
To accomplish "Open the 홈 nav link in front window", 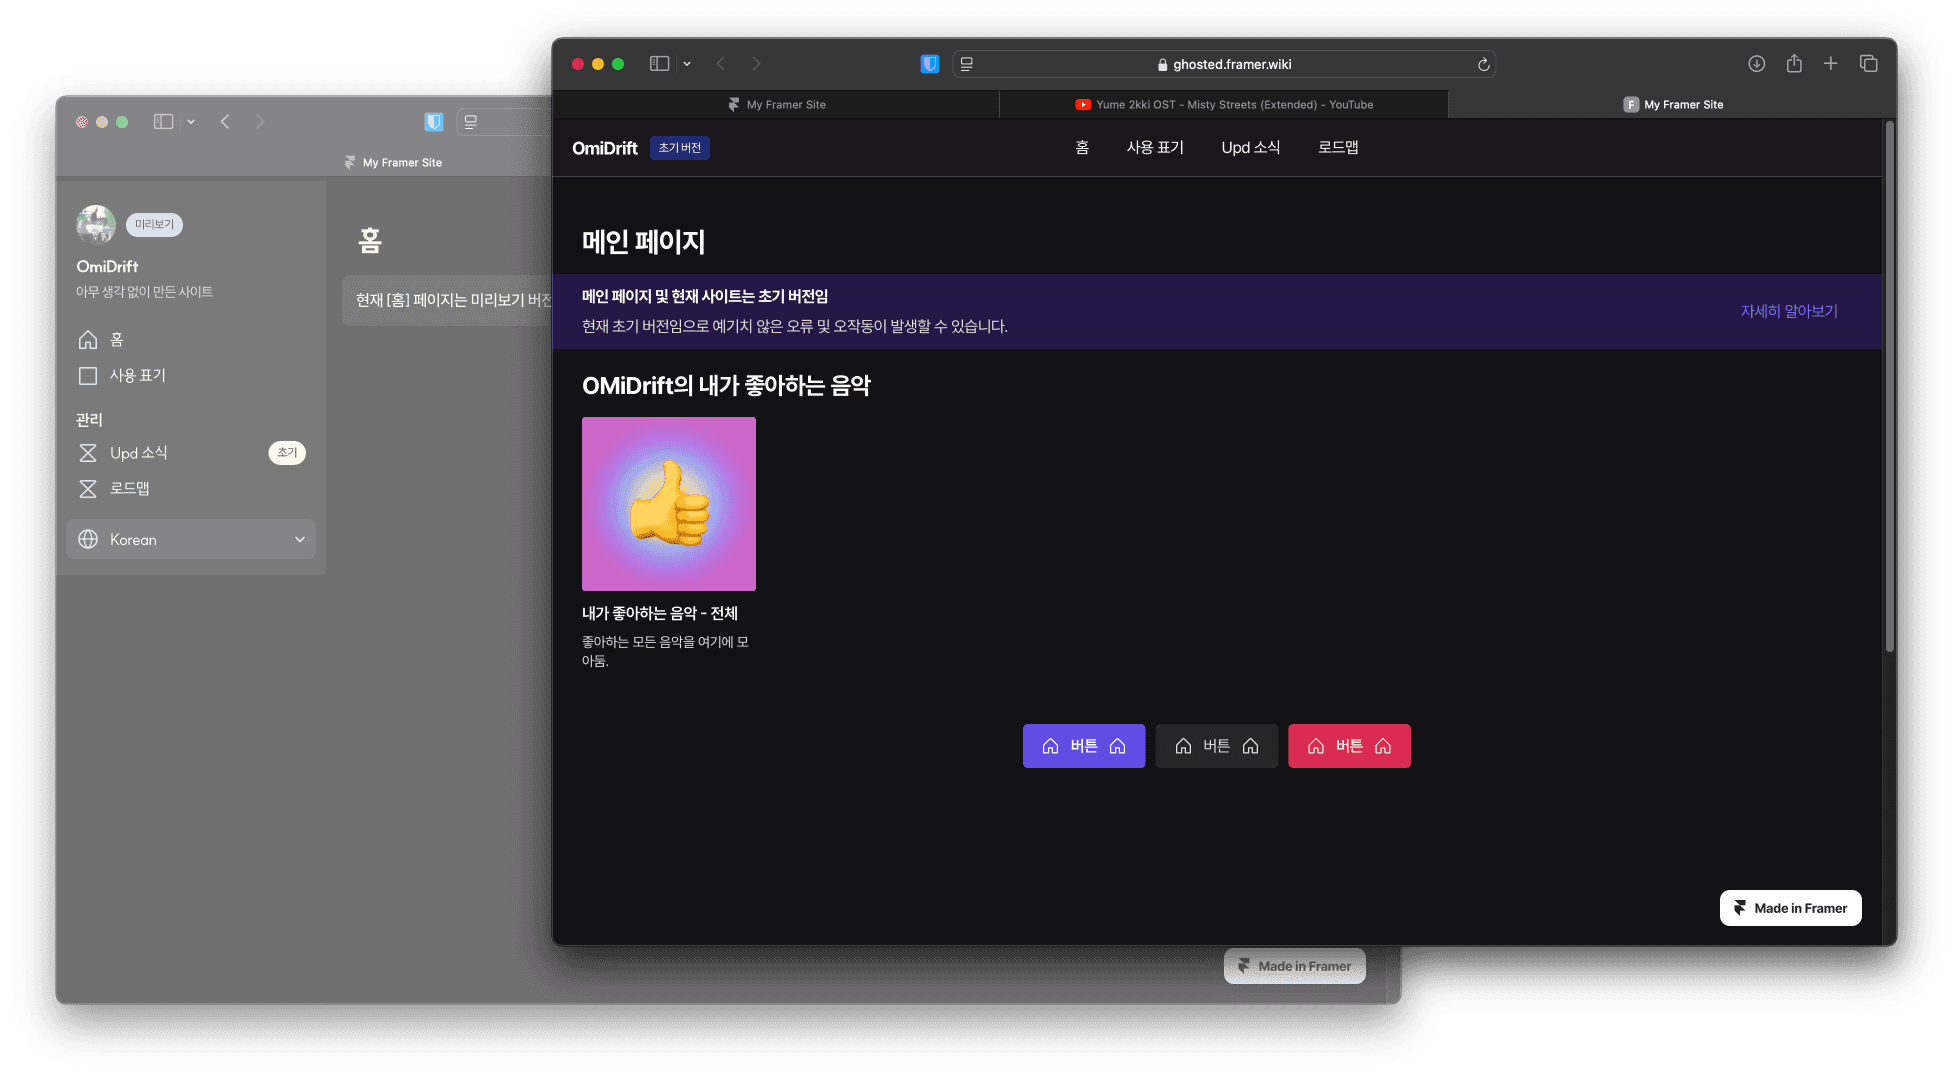I will [x=1082, y=148].
